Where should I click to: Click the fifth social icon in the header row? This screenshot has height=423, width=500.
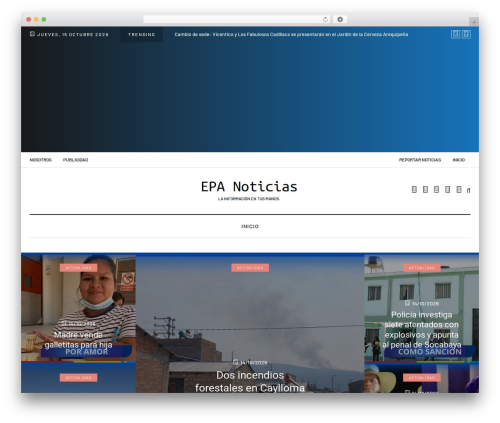click(459, 190)
